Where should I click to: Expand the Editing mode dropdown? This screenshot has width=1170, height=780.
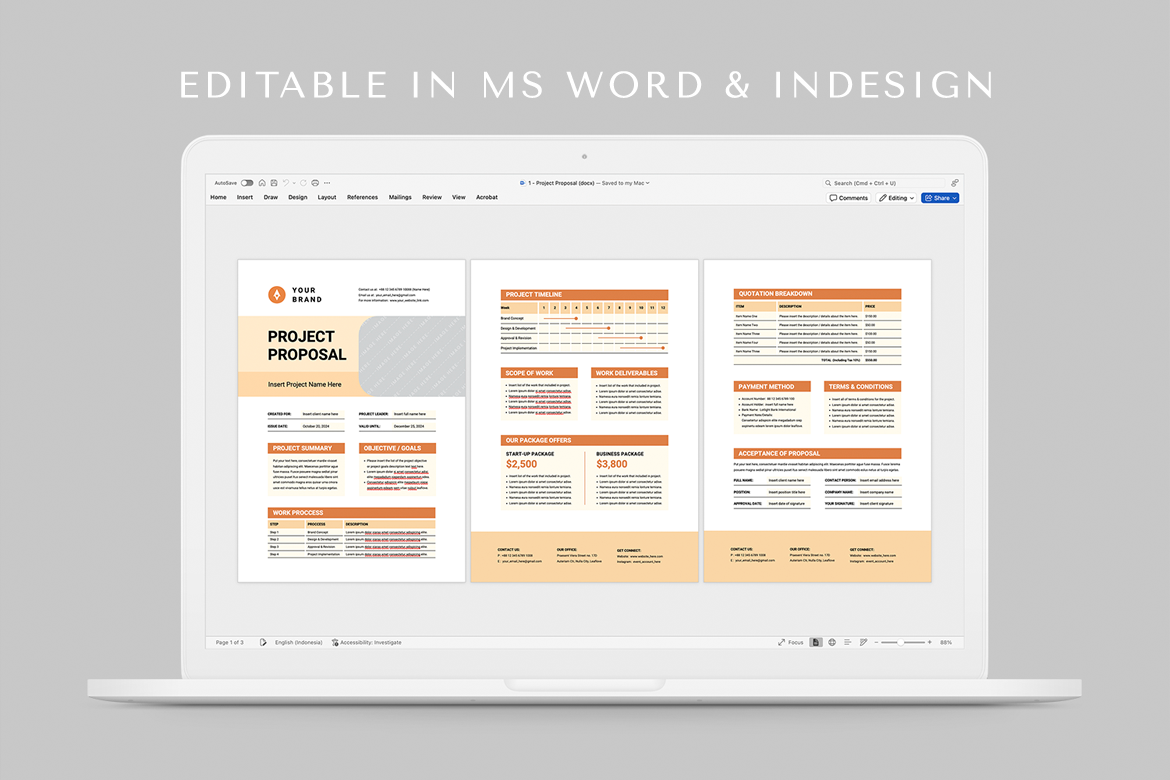(x=896, y=198)
